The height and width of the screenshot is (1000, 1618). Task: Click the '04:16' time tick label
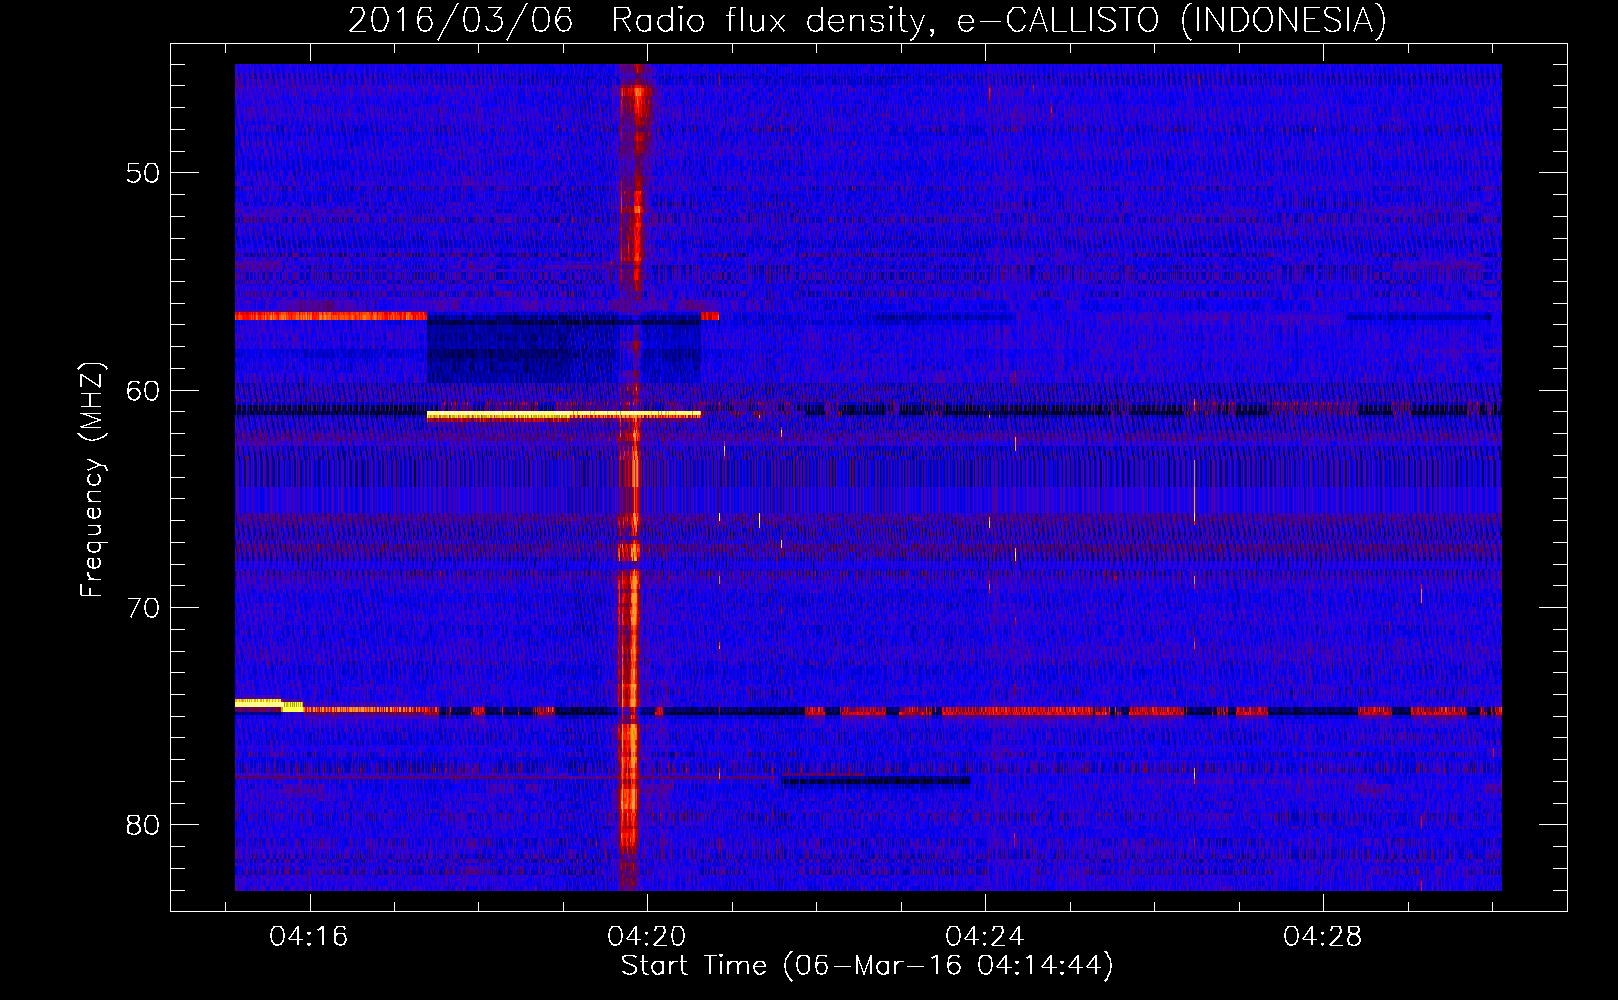[x=308, y=937]
